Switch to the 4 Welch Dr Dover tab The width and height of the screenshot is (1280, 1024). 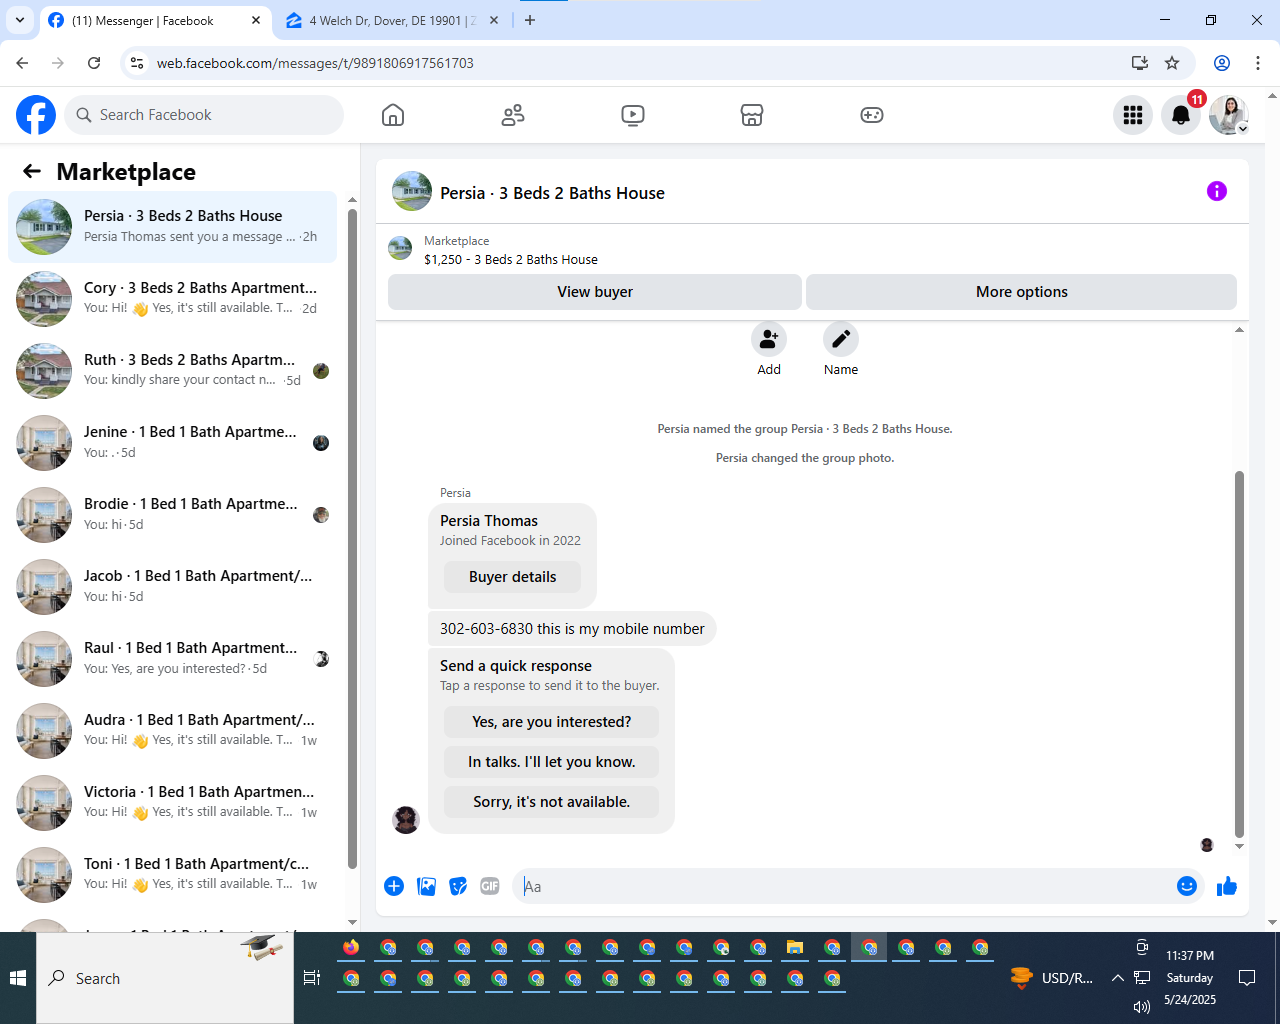392,20
